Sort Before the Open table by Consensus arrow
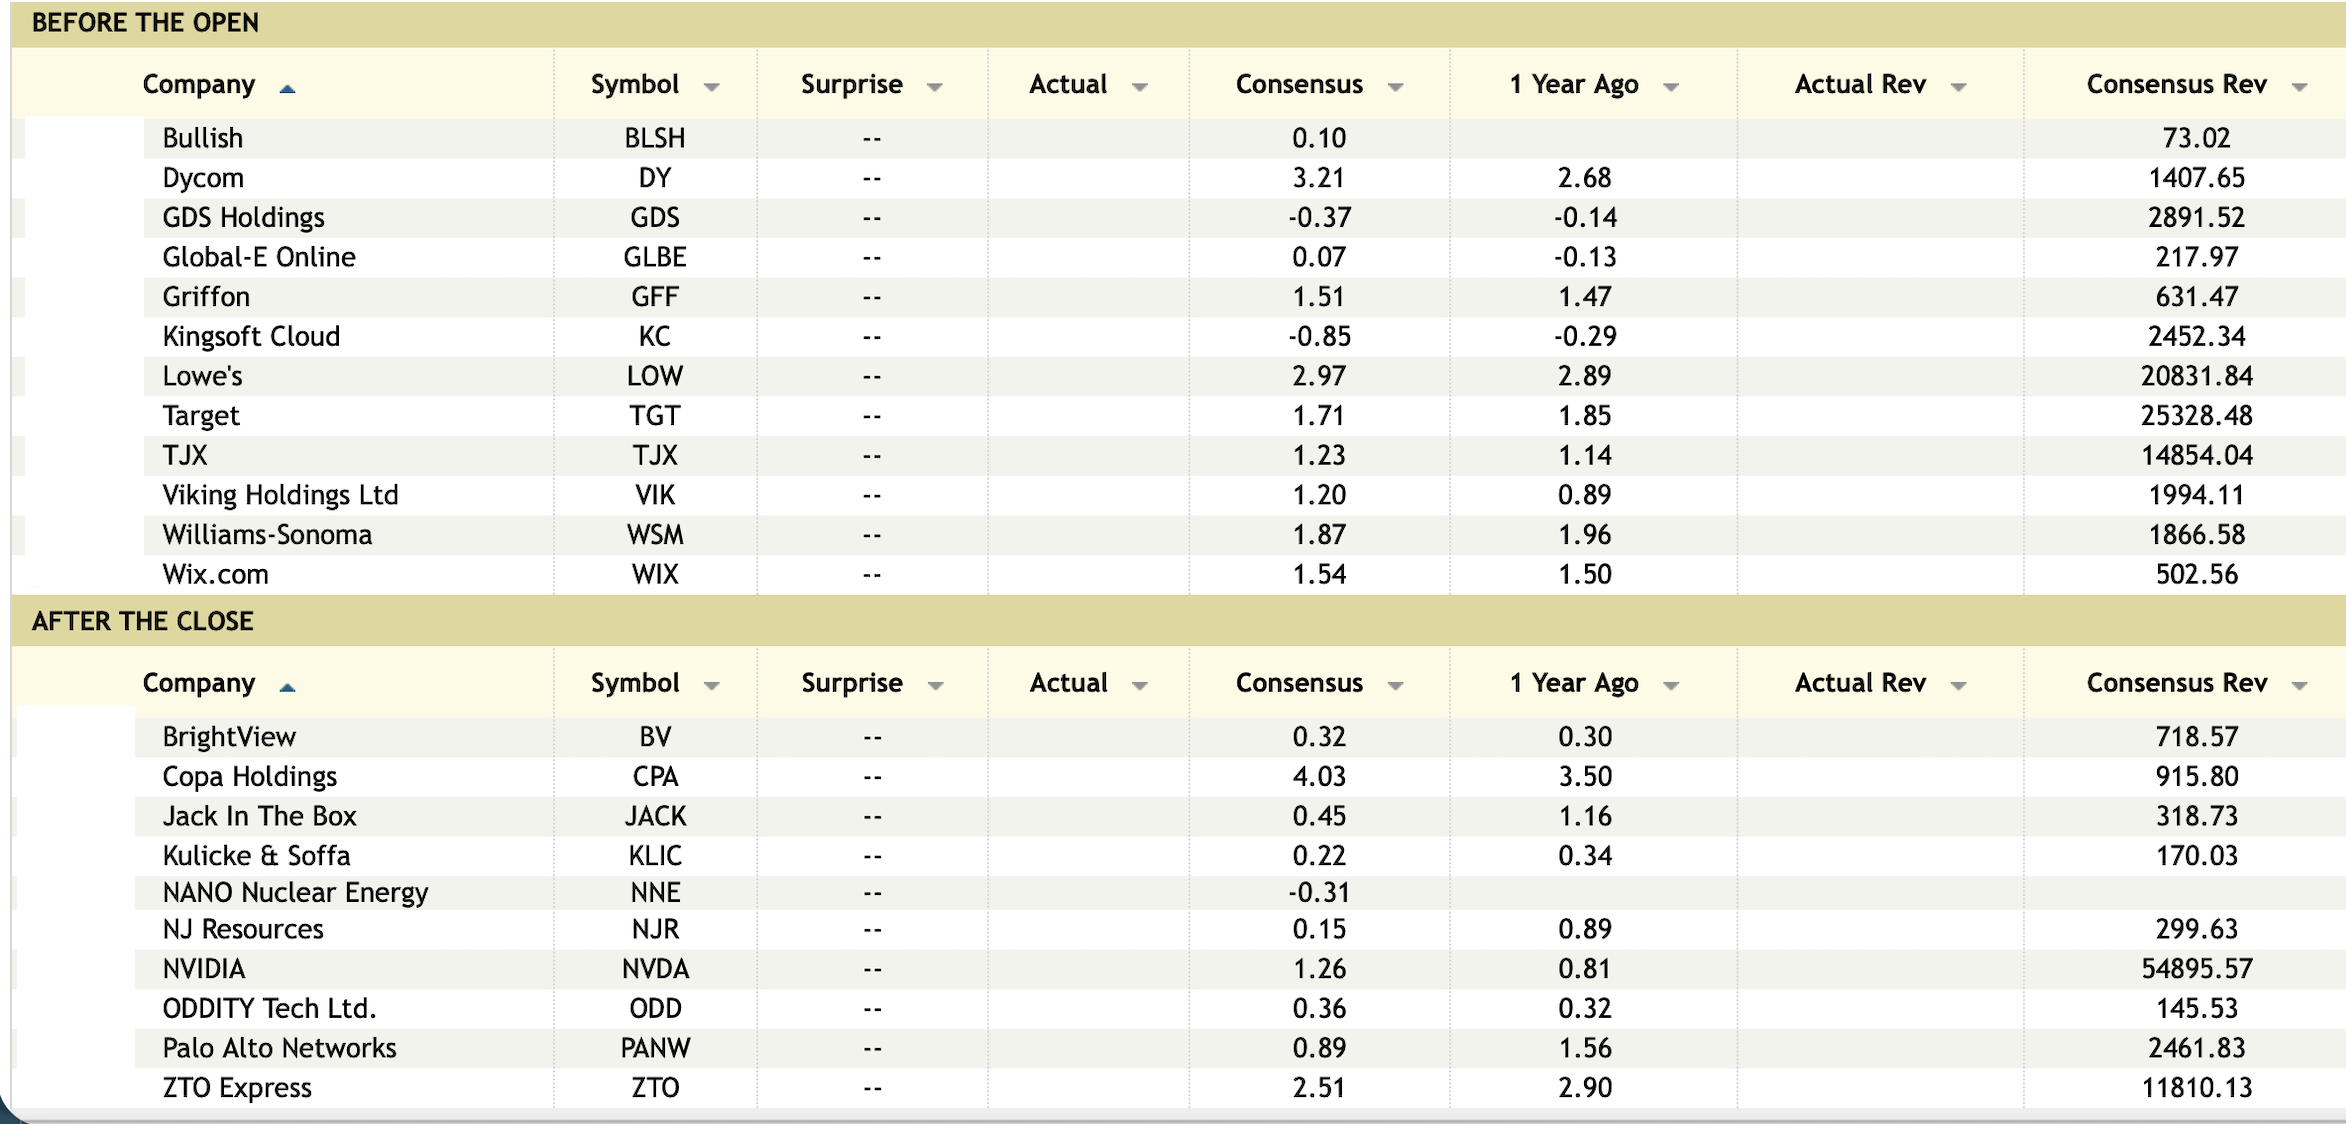2346x1124 pixels. (x=1395, y=88)
